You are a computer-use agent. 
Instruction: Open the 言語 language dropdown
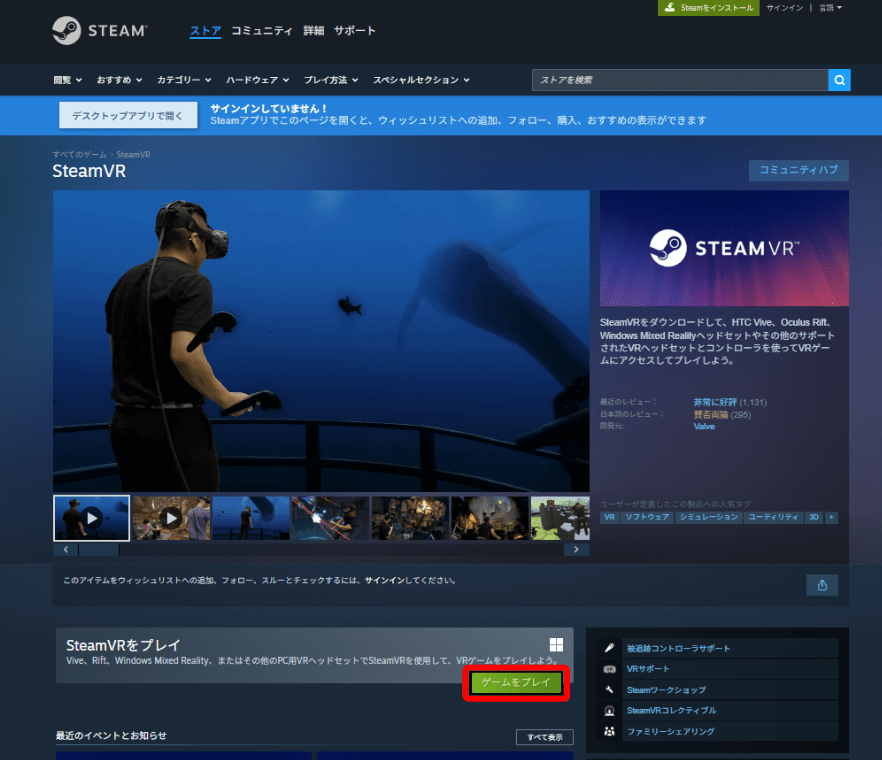coord(830,8)
